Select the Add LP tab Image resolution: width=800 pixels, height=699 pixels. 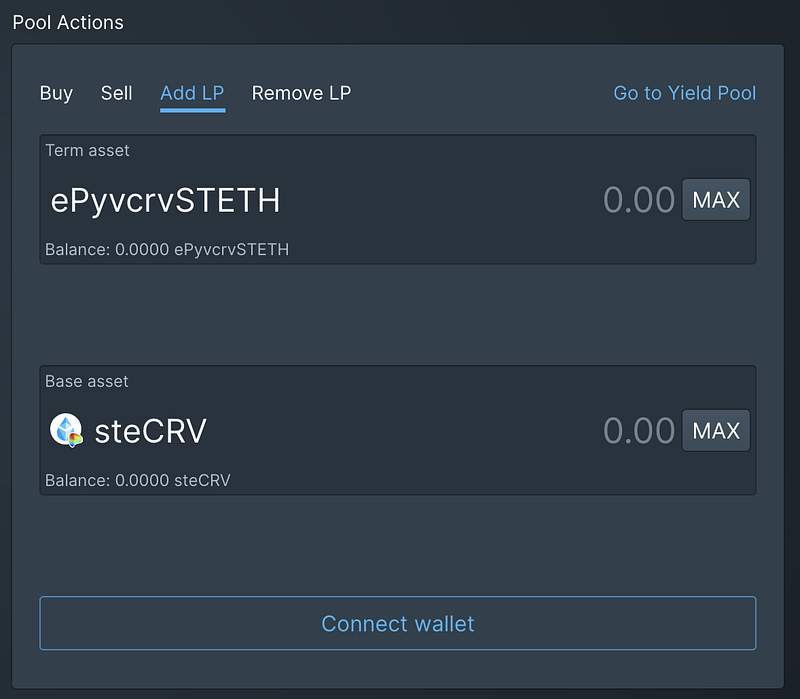pos(192,93)
